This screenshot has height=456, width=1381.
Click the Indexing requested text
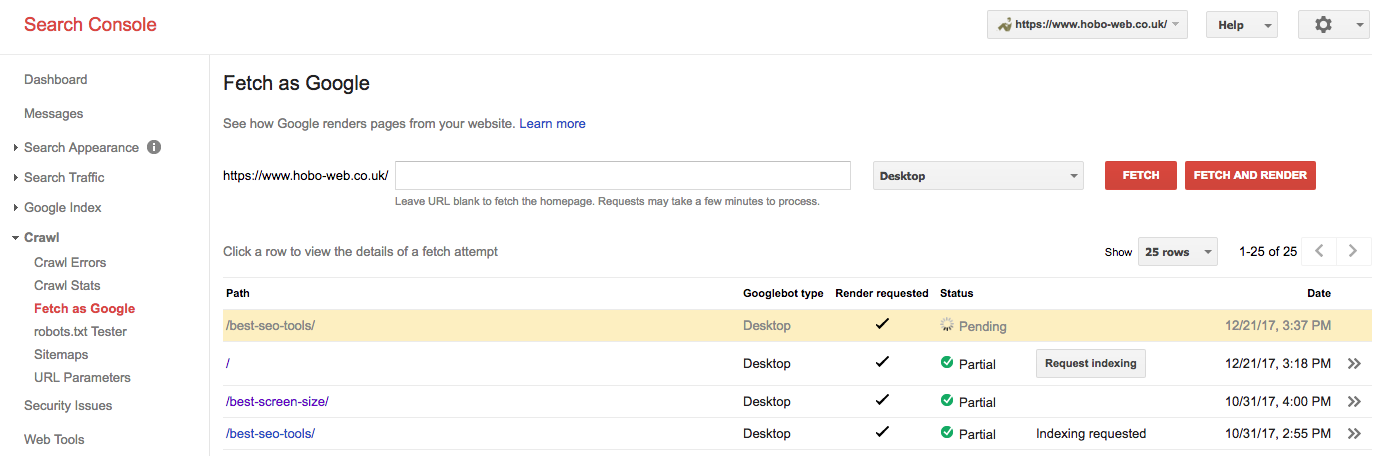[x=1091, y=434]
